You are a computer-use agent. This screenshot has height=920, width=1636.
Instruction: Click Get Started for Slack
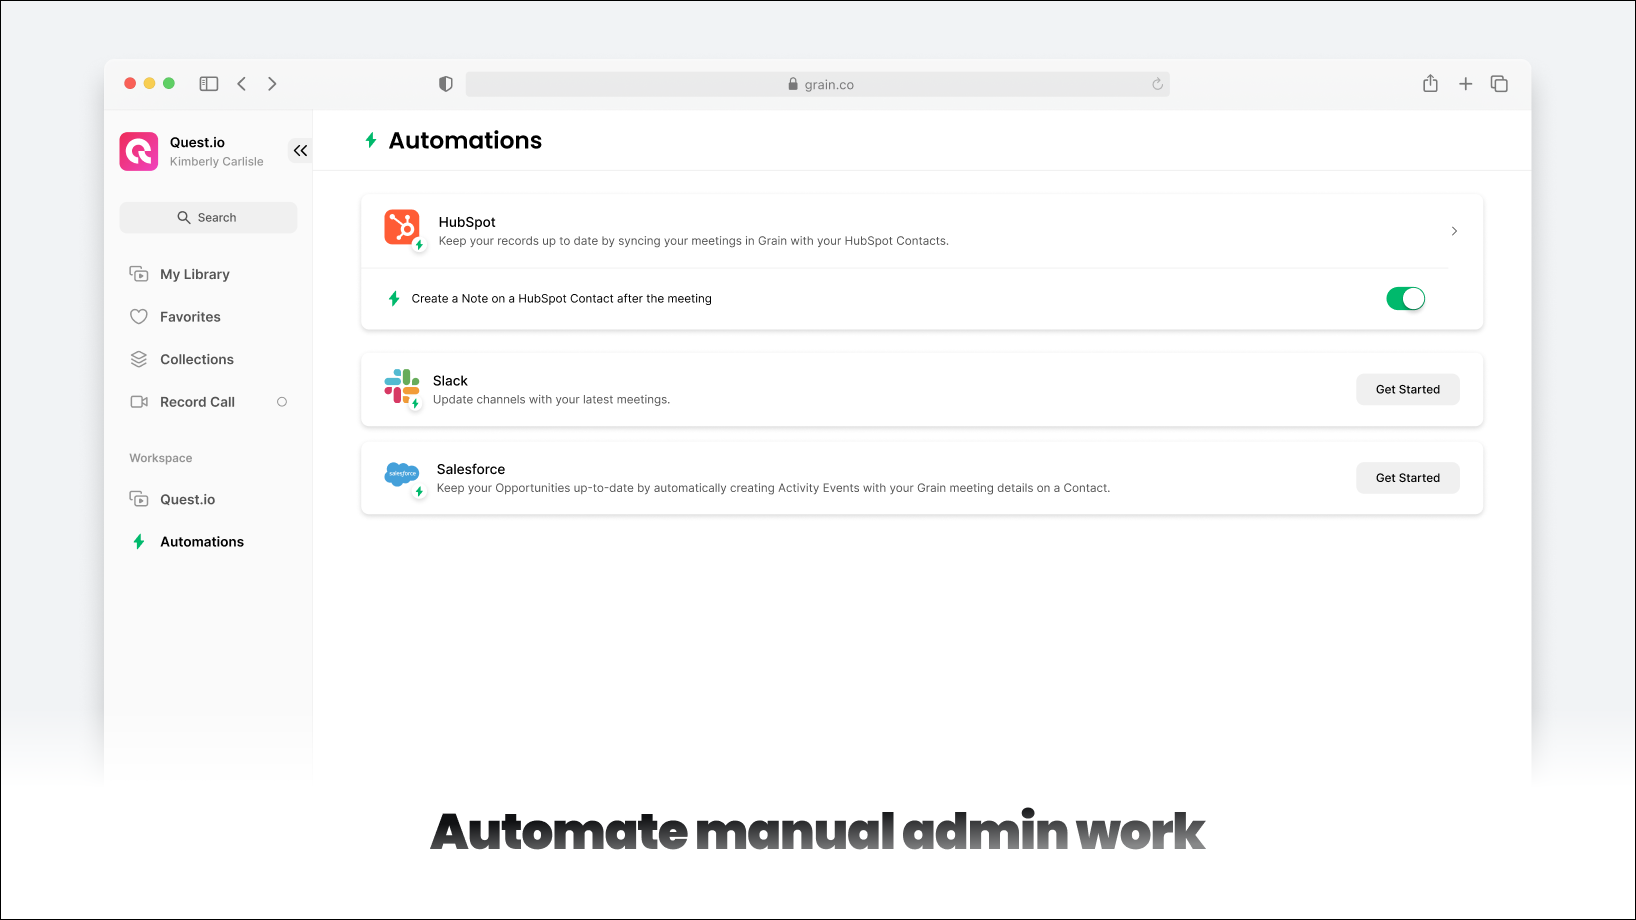(x=1408, y=390)
